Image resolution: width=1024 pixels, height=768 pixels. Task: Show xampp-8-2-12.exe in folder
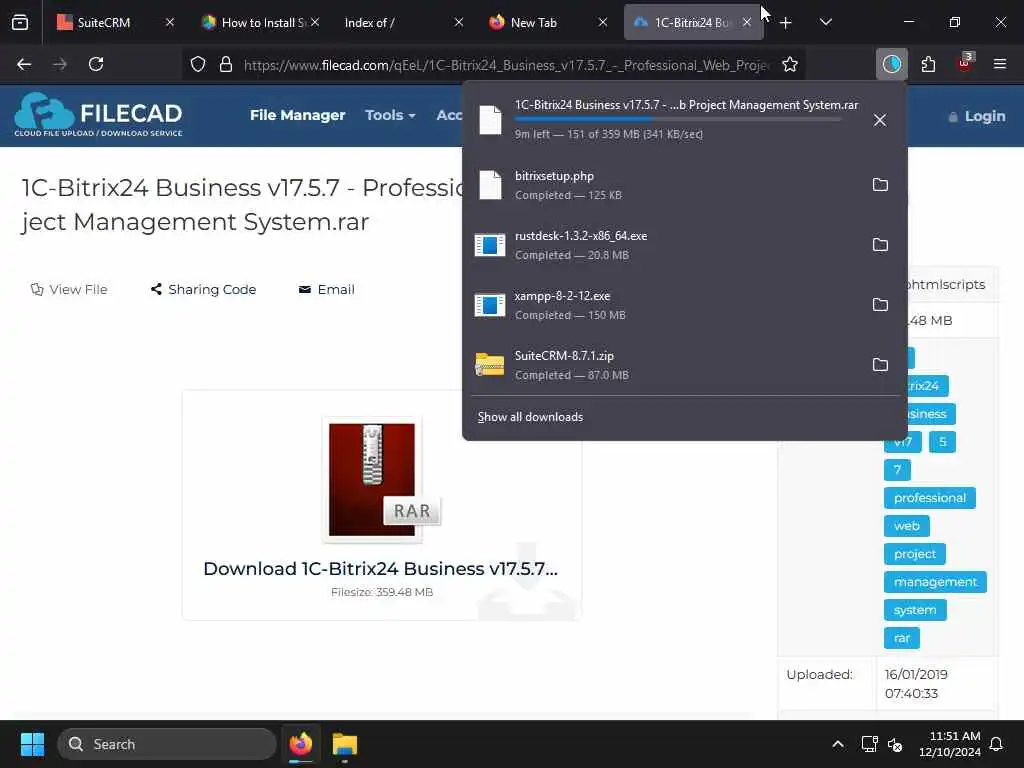[880, 305]
